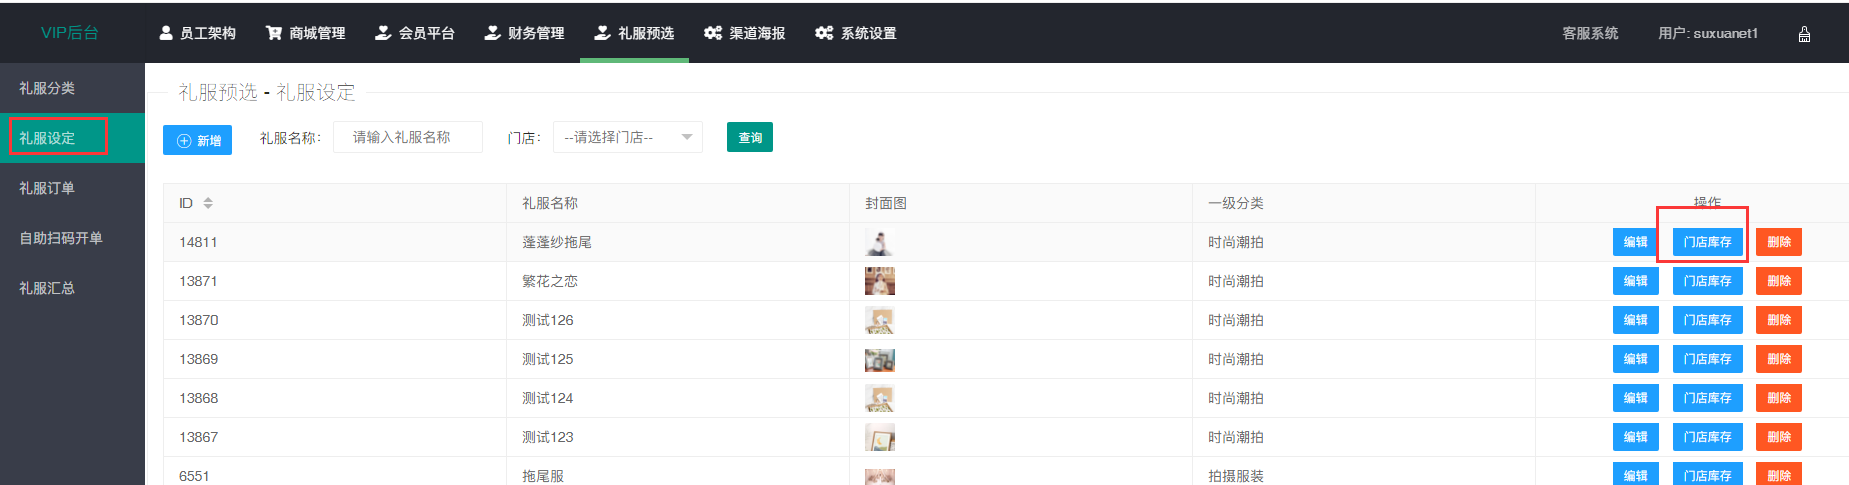
Task: Delete the 繁花之恋 dress row
Action: [1778, 281]
